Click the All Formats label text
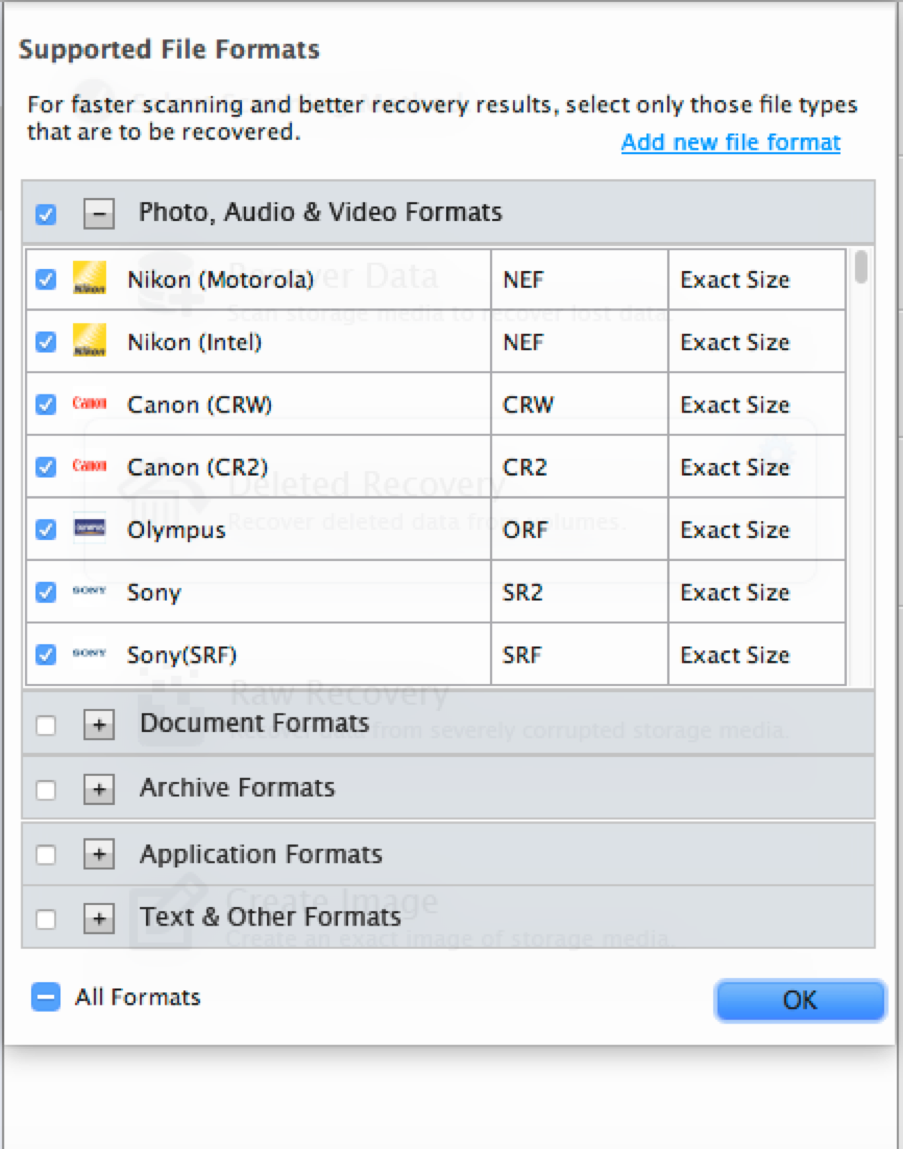This screenshot has width=903, height=1149. pos(138,997)
